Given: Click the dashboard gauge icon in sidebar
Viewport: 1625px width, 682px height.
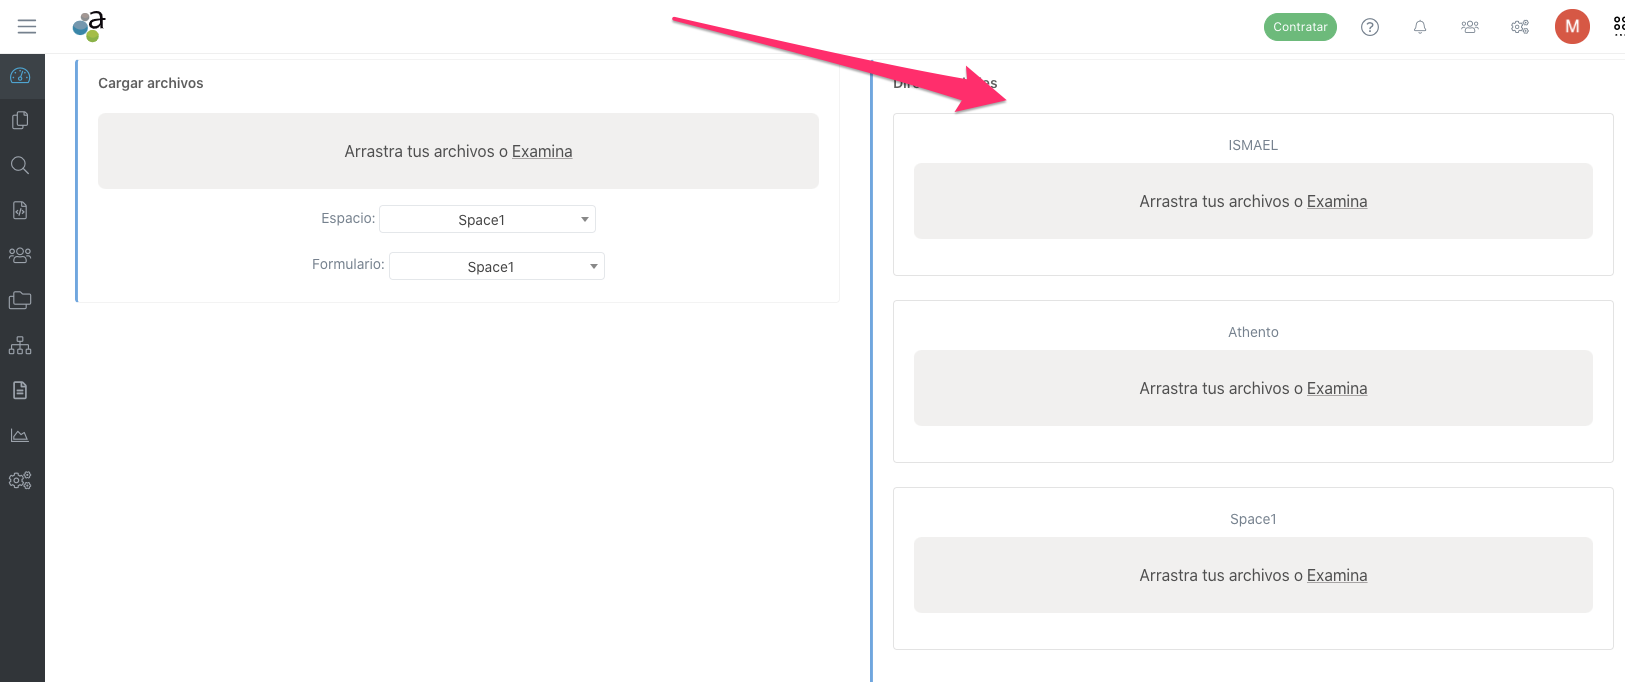Looking at the screenshot, I should pyautogui.click(x=20, y=76).
